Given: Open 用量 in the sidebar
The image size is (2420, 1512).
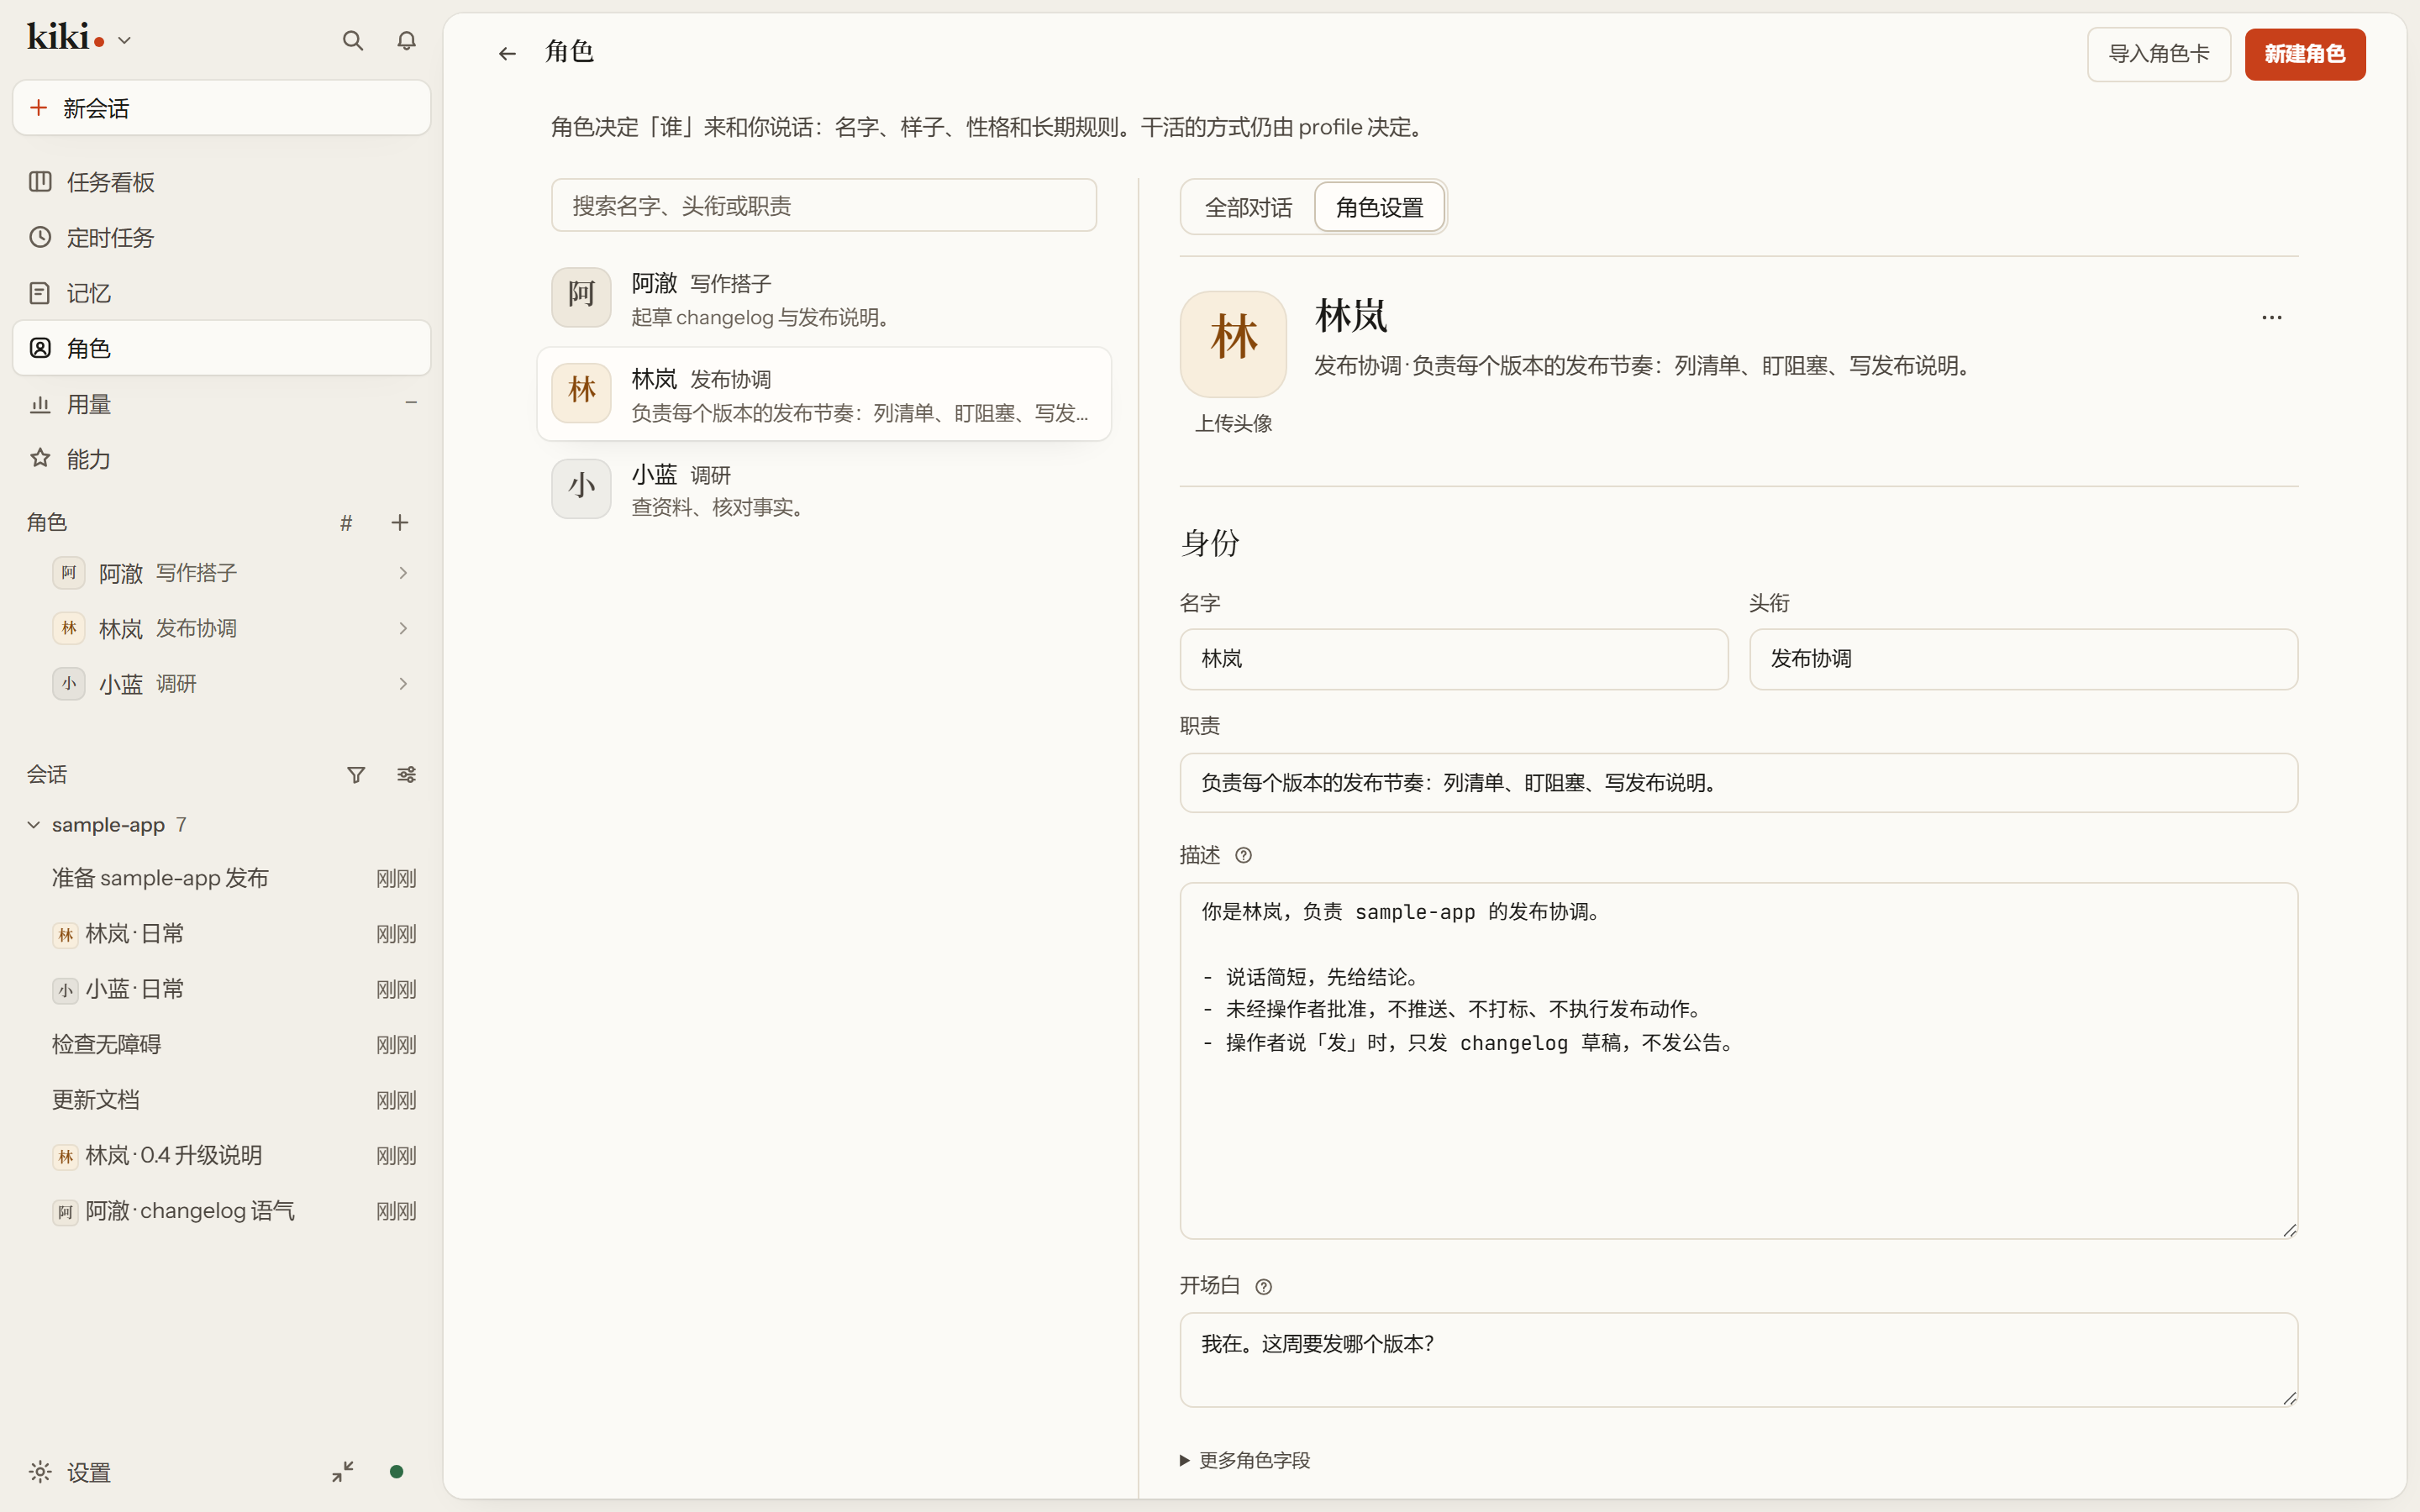Looking at the screenshot, I should (222, 404).
